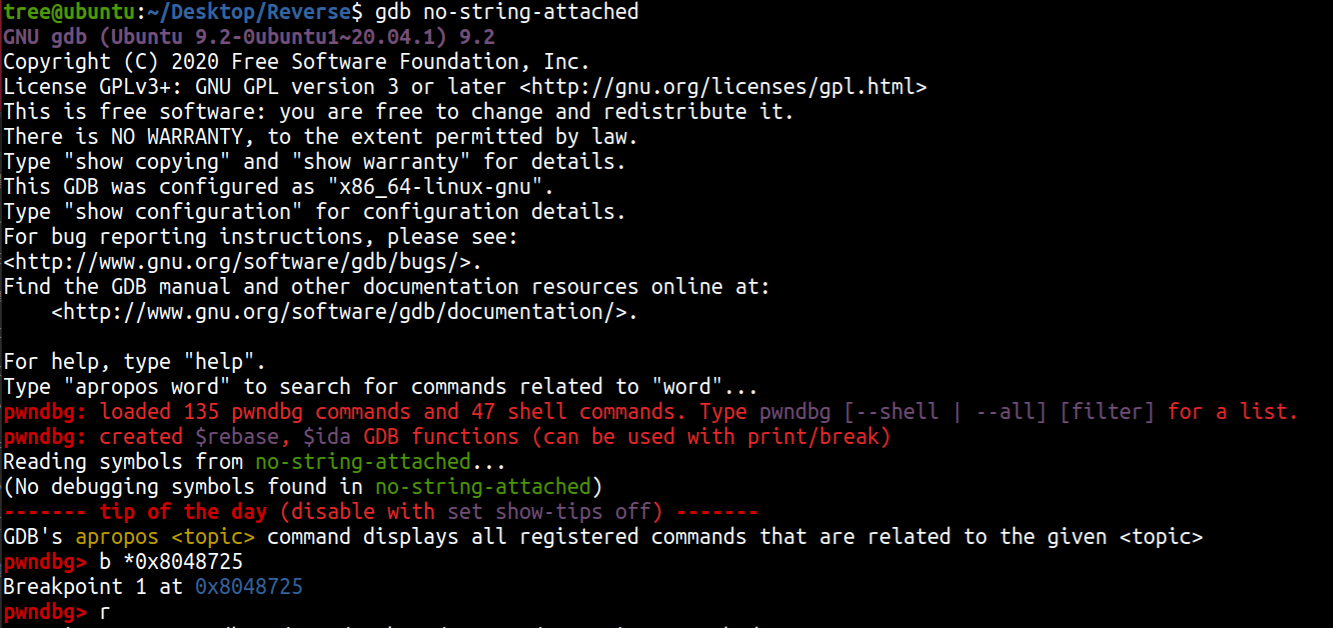This screenshot has height=628, width=1333.
Task: Click the '$rebase, $ida GDB functions' text
Action: [350, 437]
